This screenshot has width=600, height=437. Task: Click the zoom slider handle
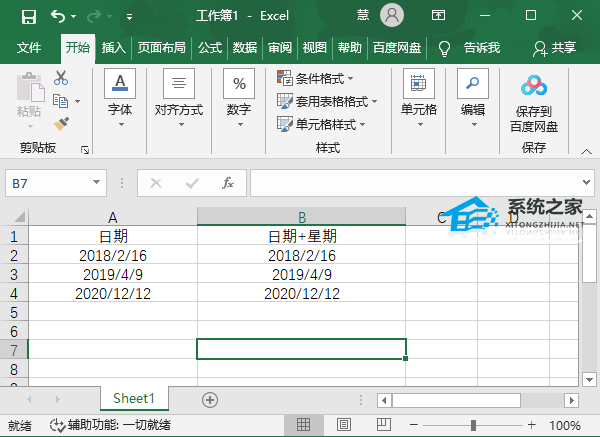point(473,425)
